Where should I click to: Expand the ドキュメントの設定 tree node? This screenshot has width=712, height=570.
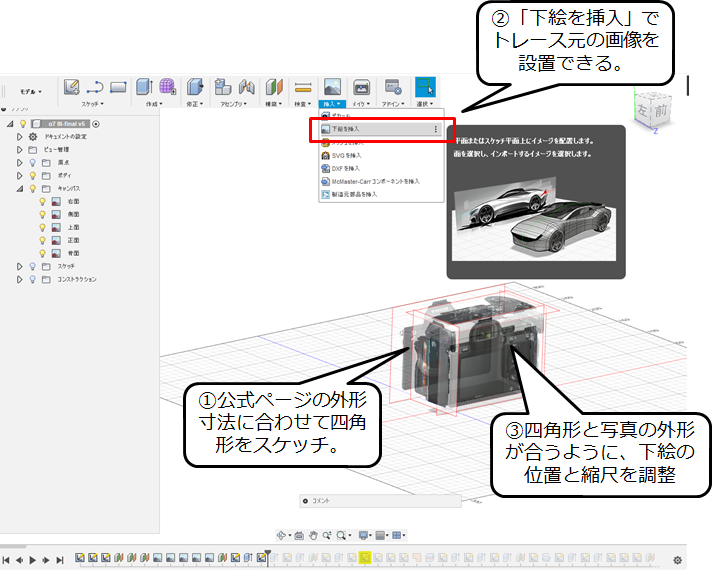point(20,137)
